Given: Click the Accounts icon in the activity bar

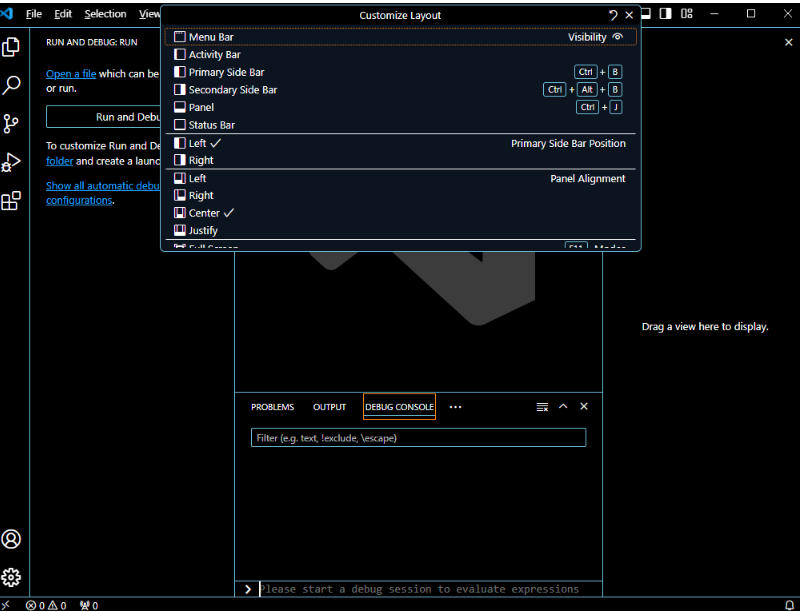Looking at the screenshot, I should tap(12, 539).
